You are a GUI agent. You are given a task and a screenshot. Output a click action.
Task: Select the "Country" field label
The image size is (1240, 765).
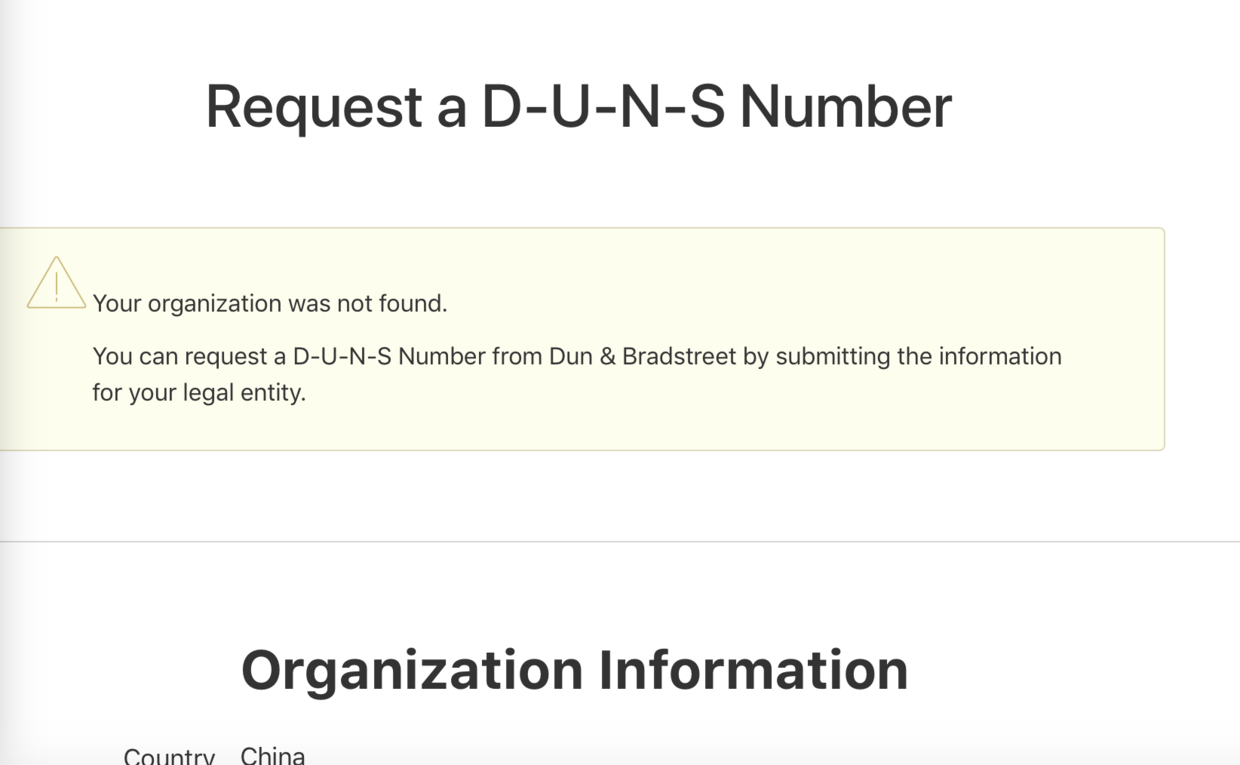click(x=169, y=756)
